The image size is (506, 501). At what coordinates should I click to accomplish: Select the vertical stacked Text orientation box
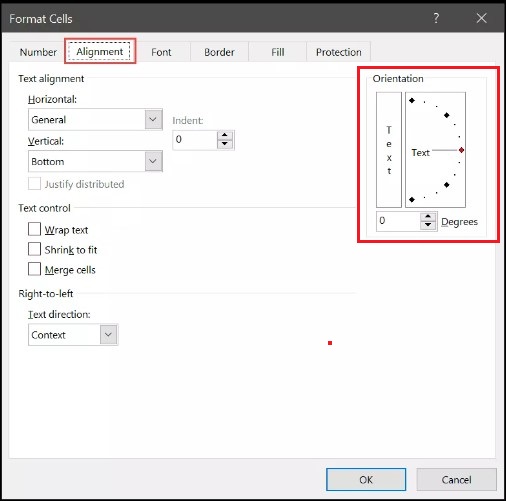(389, 150)
